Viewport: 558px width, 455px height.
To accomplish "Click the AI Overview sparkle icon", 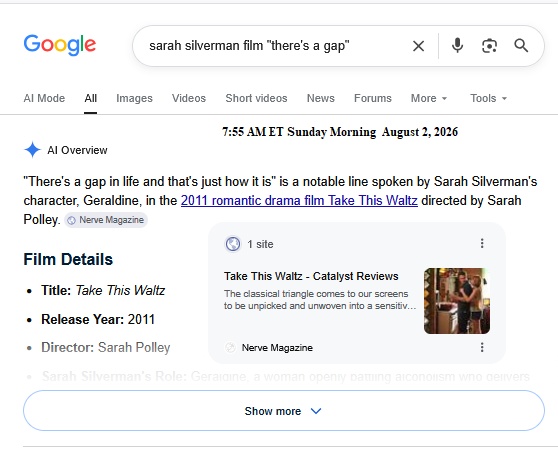I will coord(32,150).
